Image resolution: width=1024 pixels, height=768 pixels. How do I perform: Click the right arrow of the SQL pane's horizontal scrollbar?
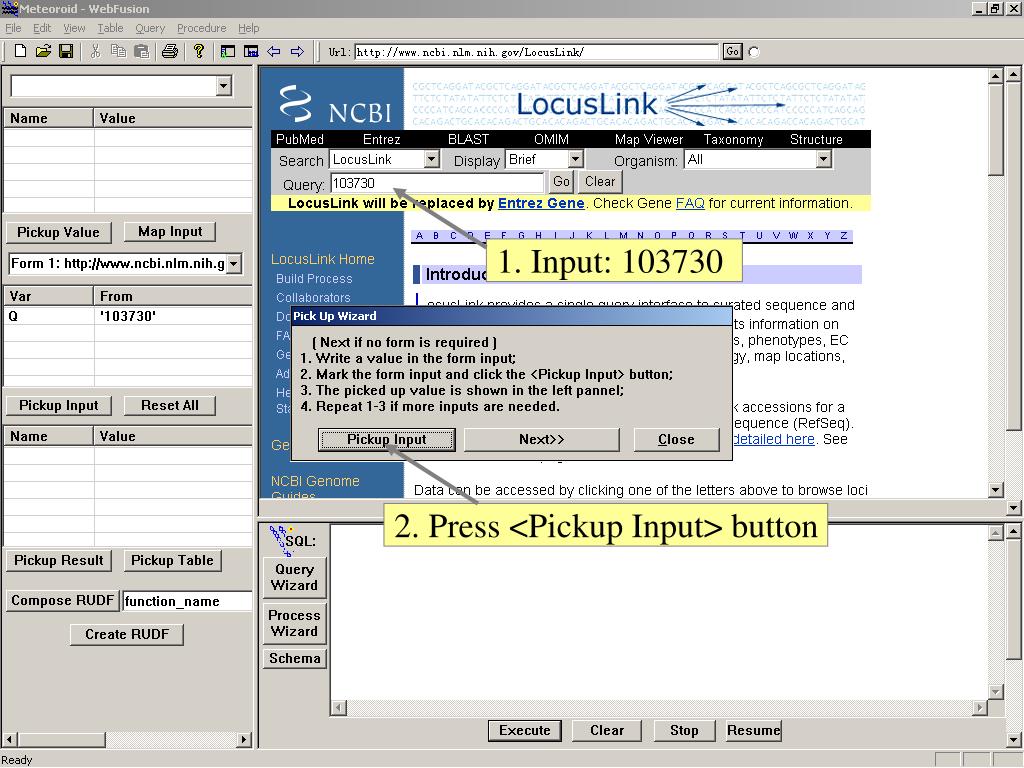[x=979, y=707]
